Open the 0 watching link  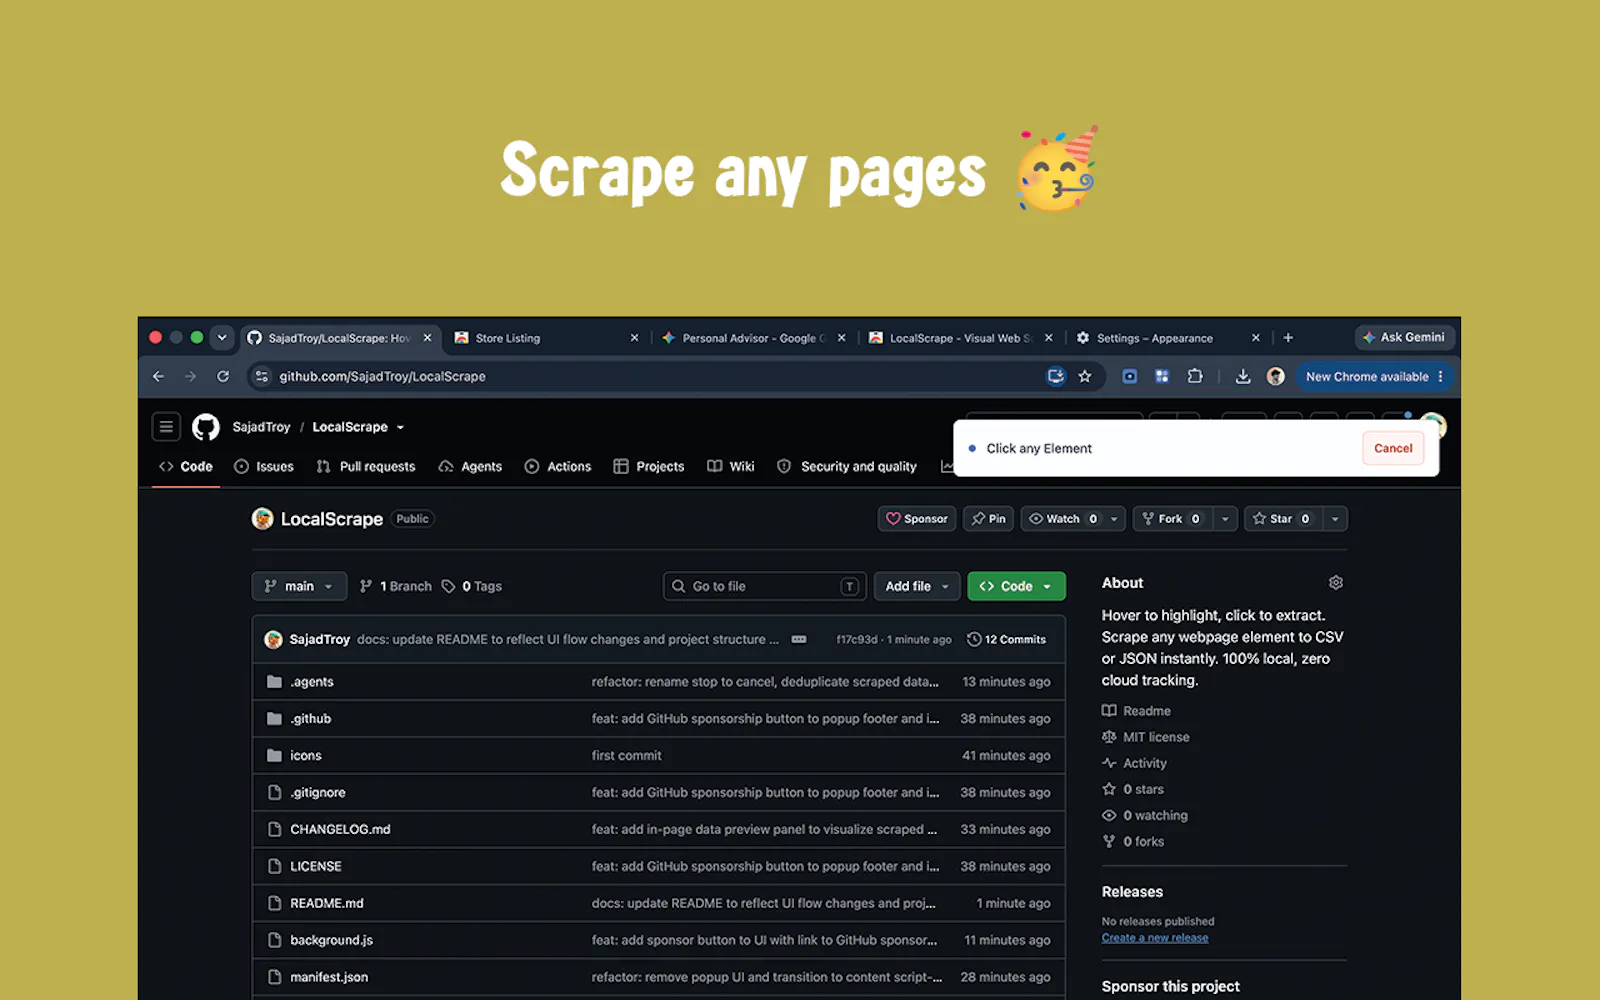tap(1145, 815)
